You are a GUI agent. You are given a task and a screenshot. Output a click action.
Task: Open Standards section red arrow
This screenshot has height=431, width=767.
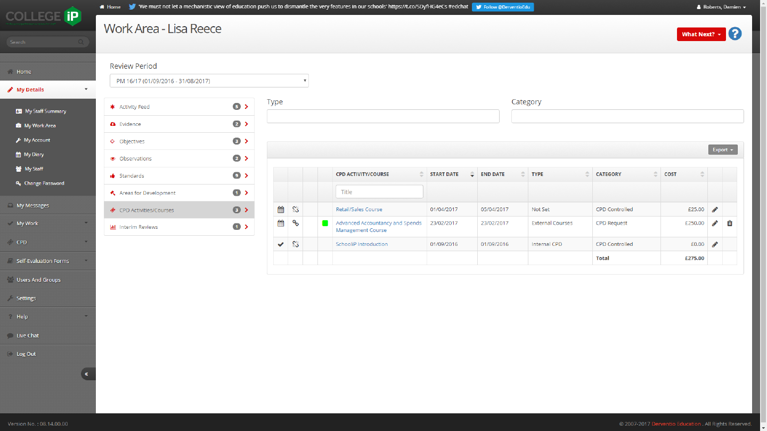[x=246, y=176]
